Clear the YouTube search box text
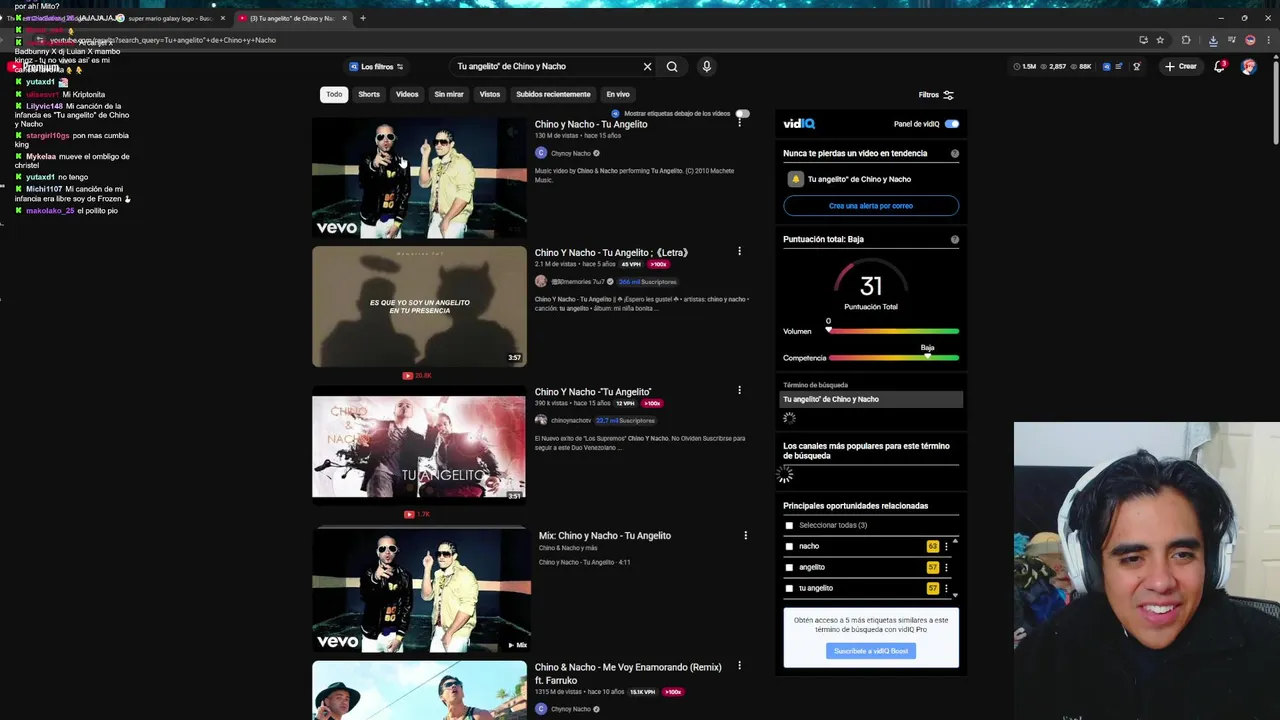1280x720 pixels. pos(647,67)
